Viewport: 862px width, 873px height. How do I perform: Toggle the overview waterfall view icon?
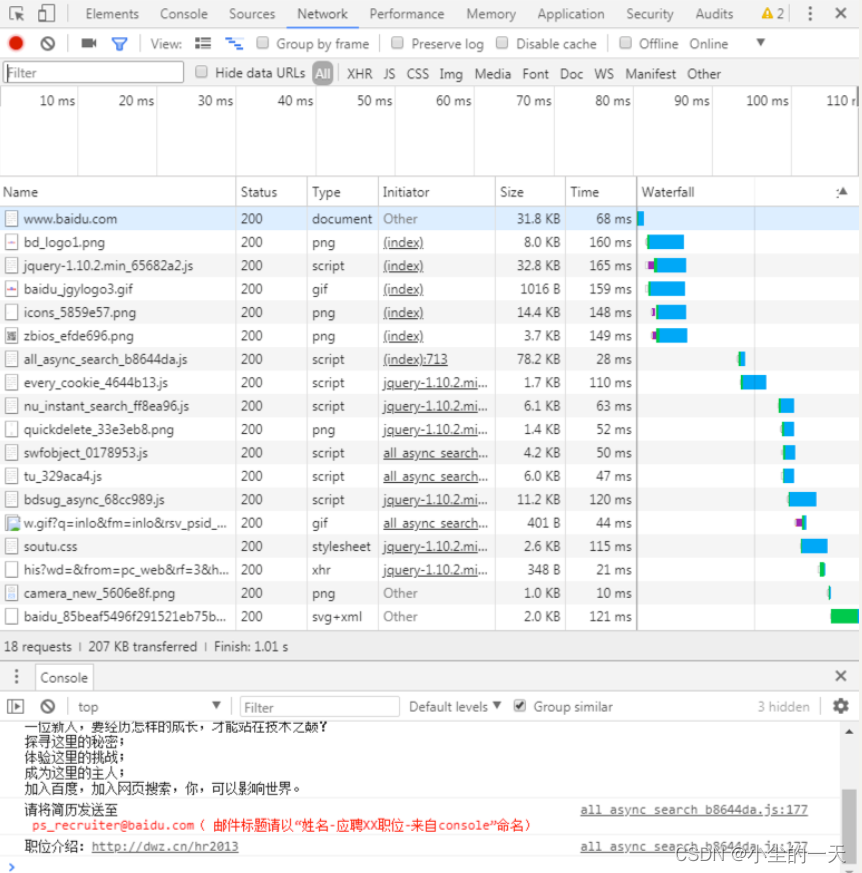pyautogui.click(x=234, y=43)
